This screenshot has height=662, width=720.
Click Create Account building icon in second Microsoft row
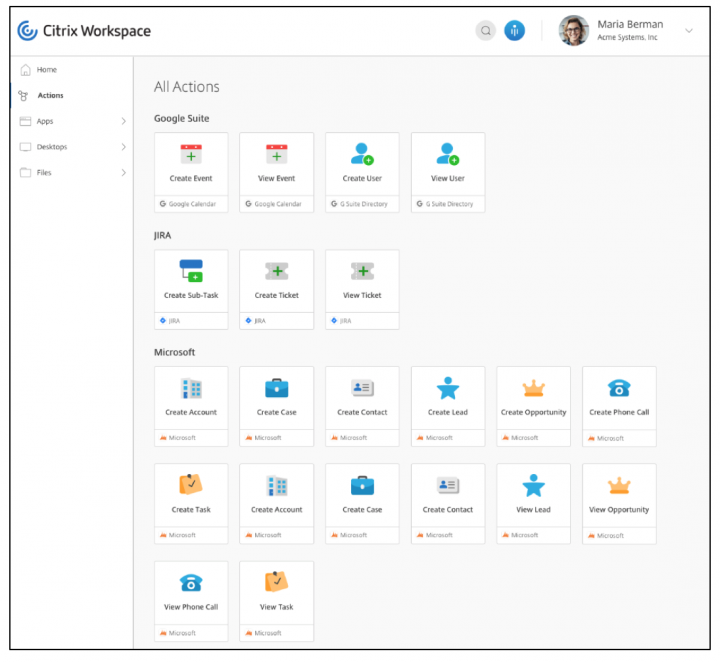coord(276,486)
